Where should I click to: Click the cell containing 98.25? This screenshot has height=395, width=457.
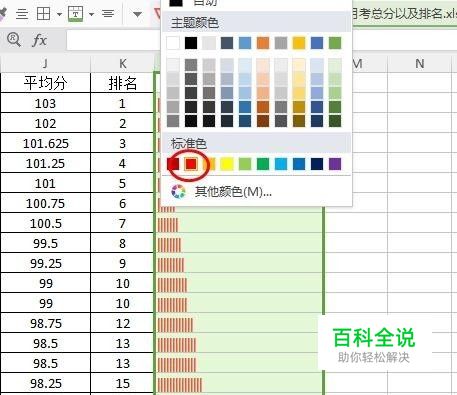45,383
